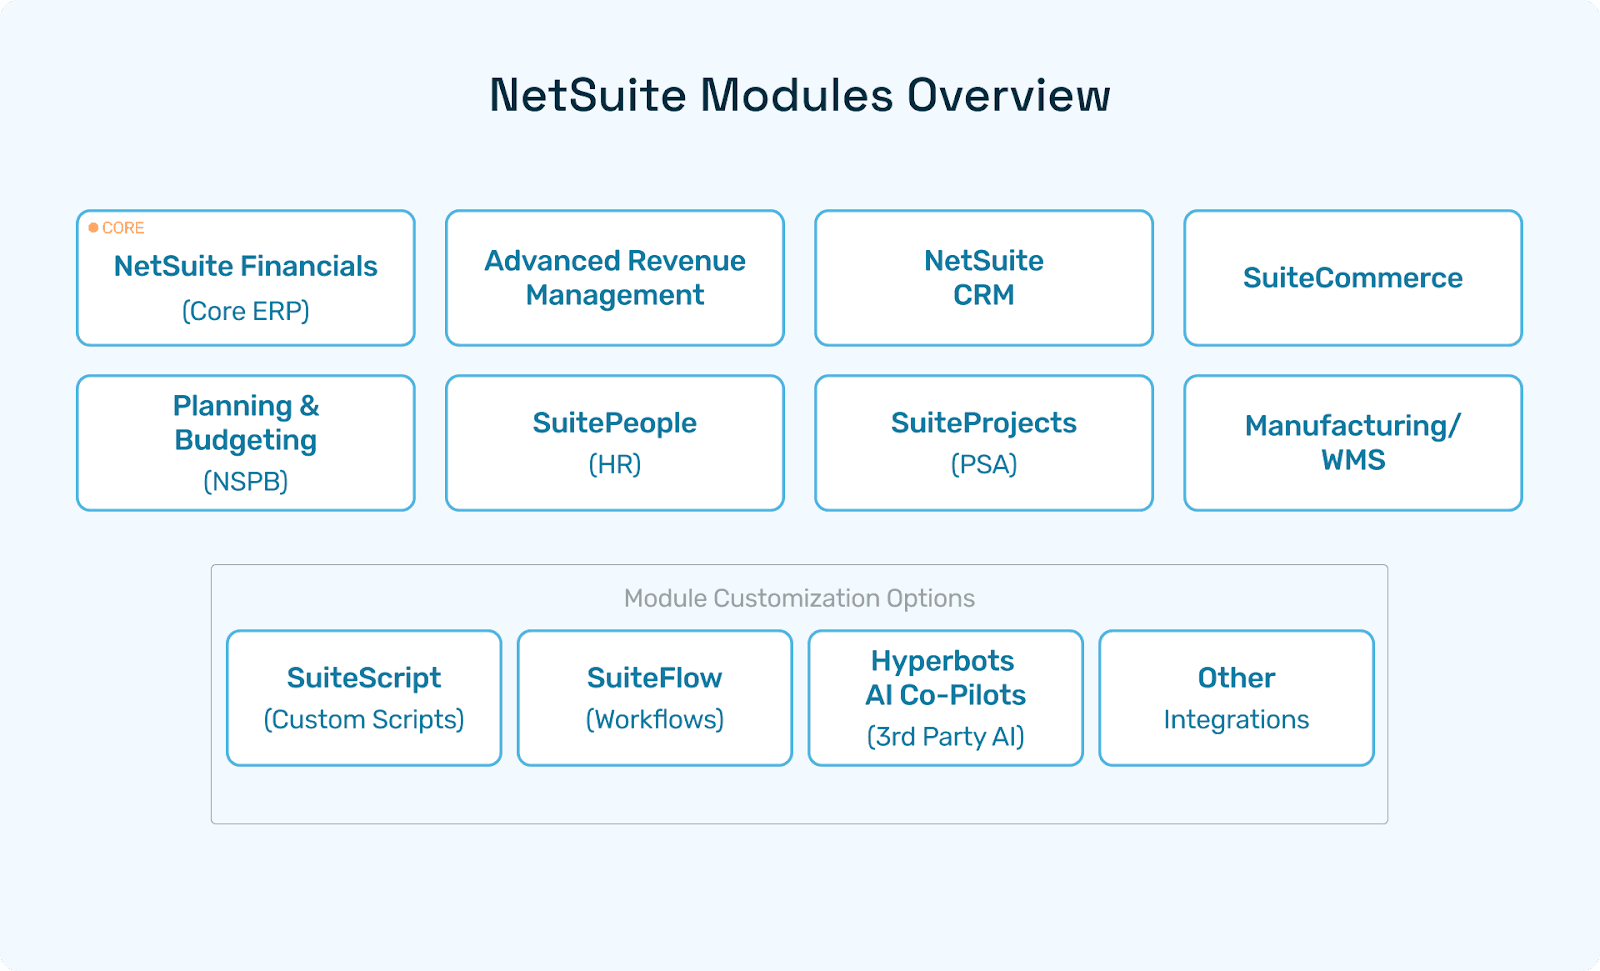Choose SuiteScript (Custom Scripts) option
This screenshot has width=1600, height=971.
click(x=364, y=698)
